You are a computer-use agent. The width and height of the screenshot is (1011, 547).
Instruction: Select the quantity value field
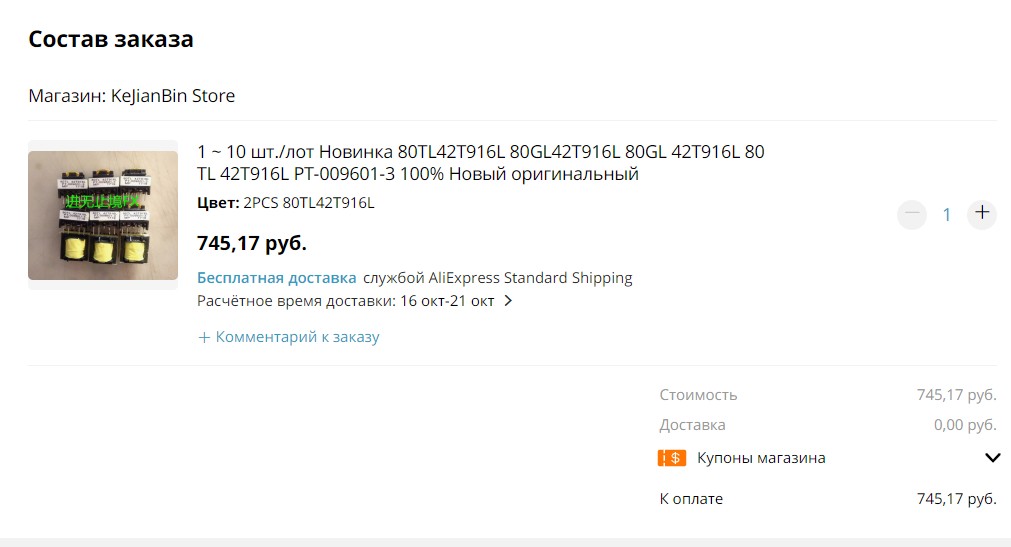click(947, 214)
